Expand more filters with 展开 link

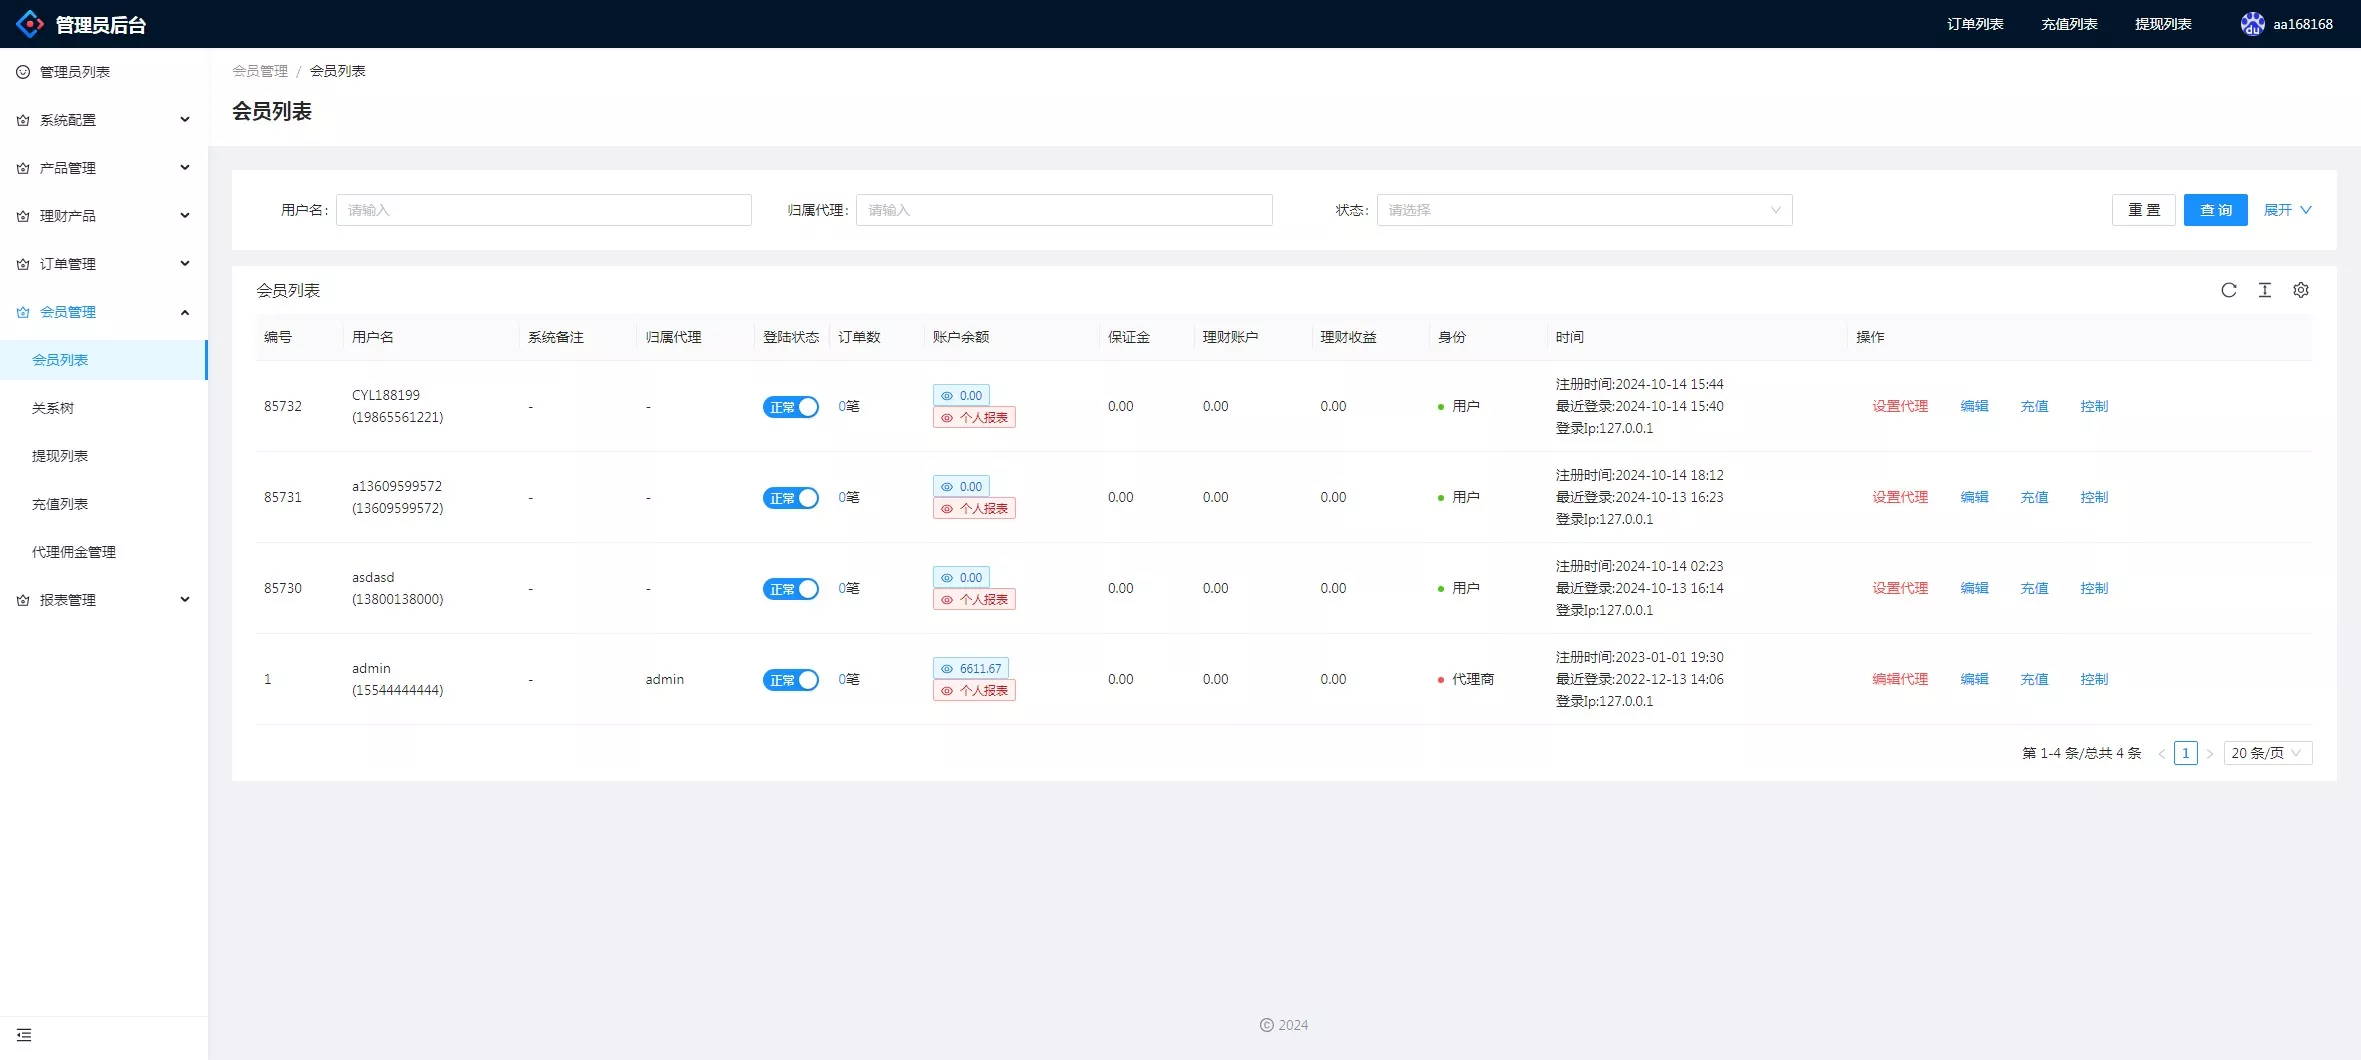2287,210
